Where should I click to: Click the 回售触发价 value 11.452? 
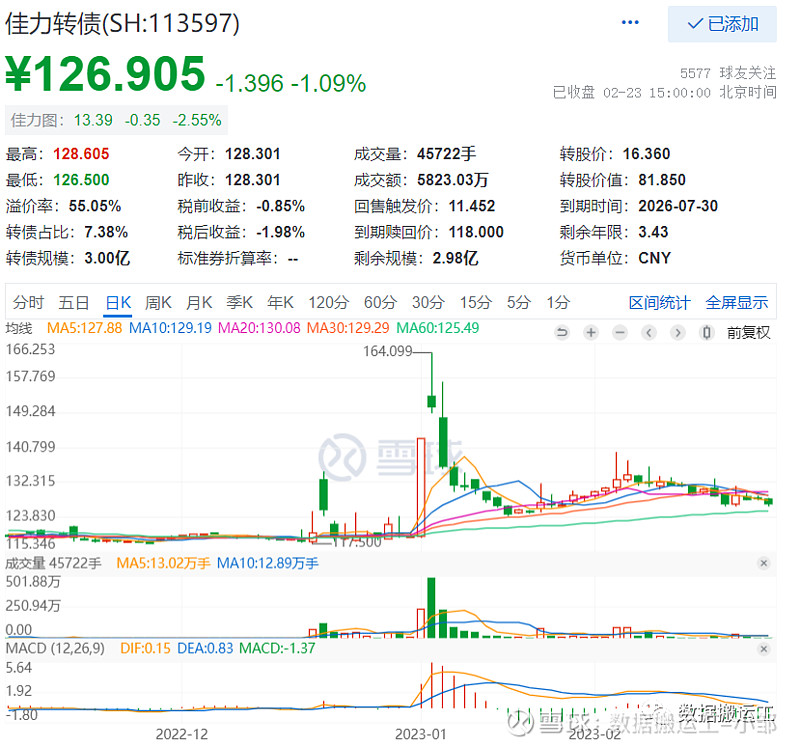click(472, 206)
